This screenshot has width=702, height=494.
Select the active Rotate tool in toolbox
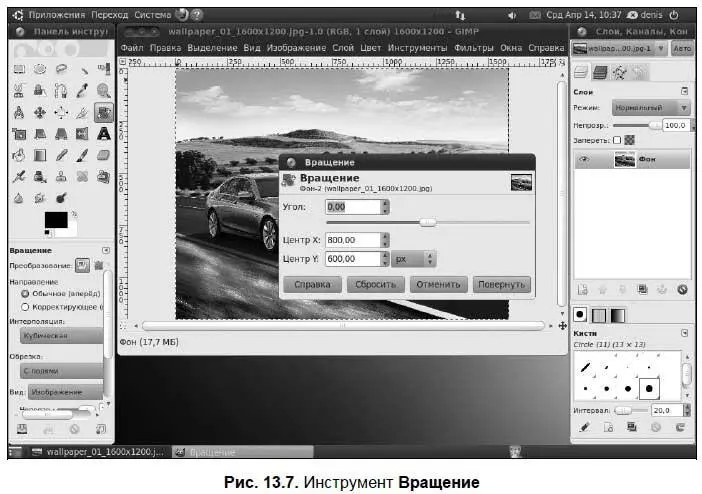coord(103,112)
